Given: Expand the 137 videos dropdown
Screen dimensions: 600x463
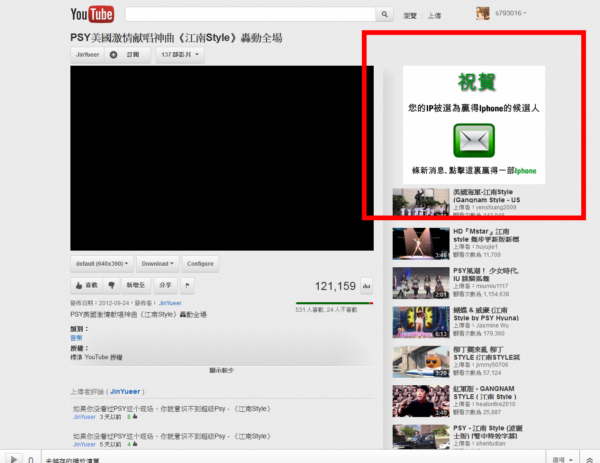Looking at the screenshot, I should click(x=180, y=55).
